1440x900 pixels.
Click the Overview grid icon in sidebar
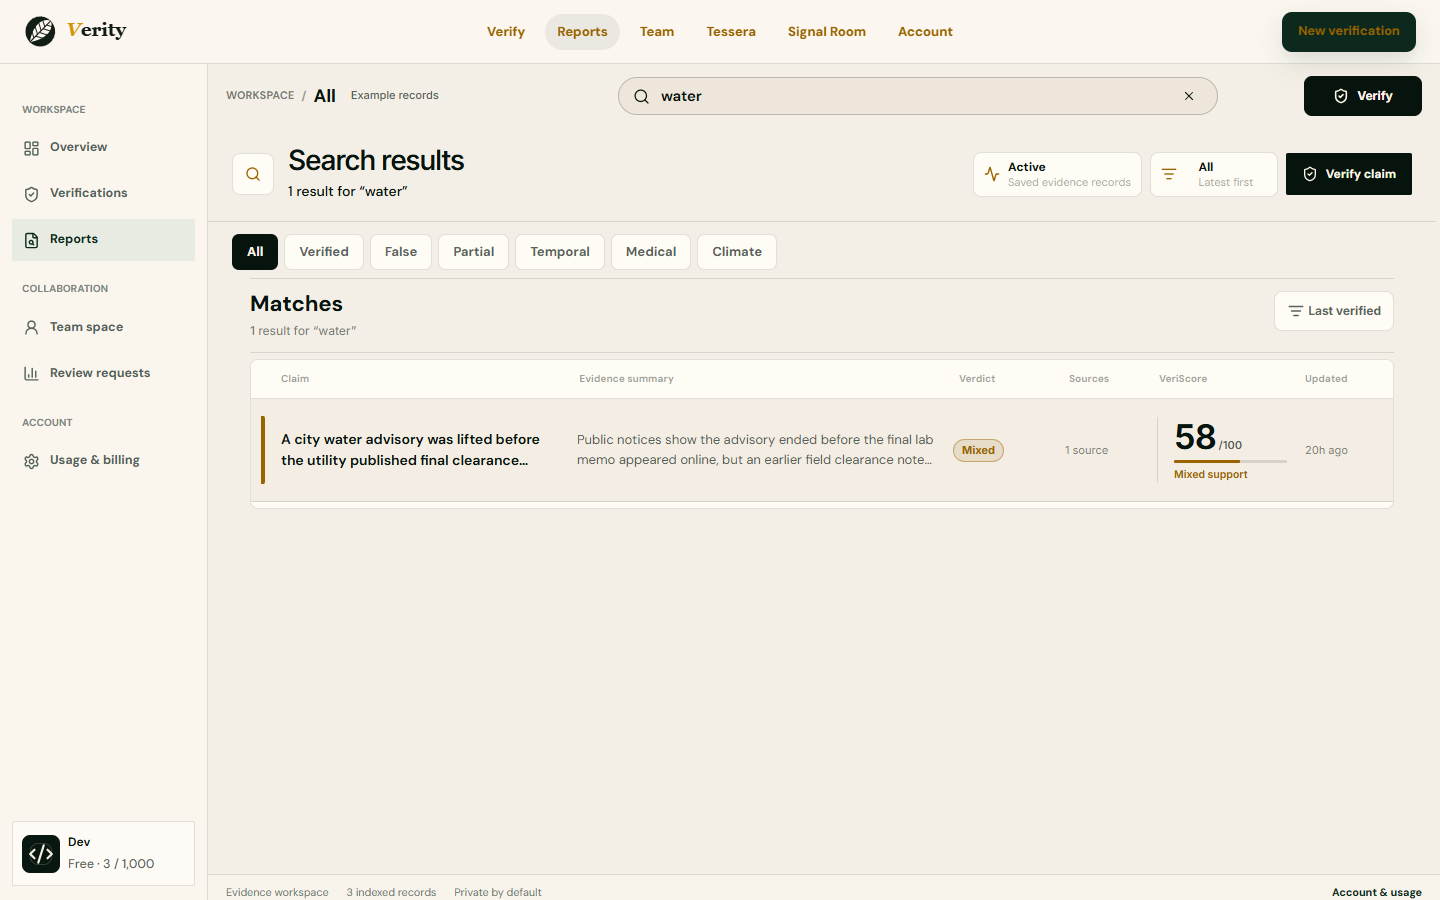pyautogui.click(x=32, y=148)
